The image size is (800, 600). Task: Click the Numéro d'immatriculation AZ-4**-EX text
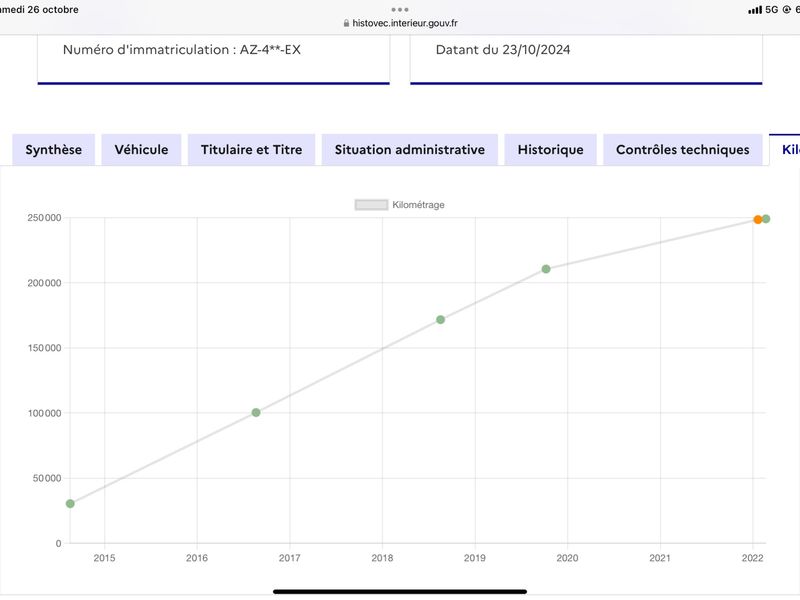pos(182,49)
